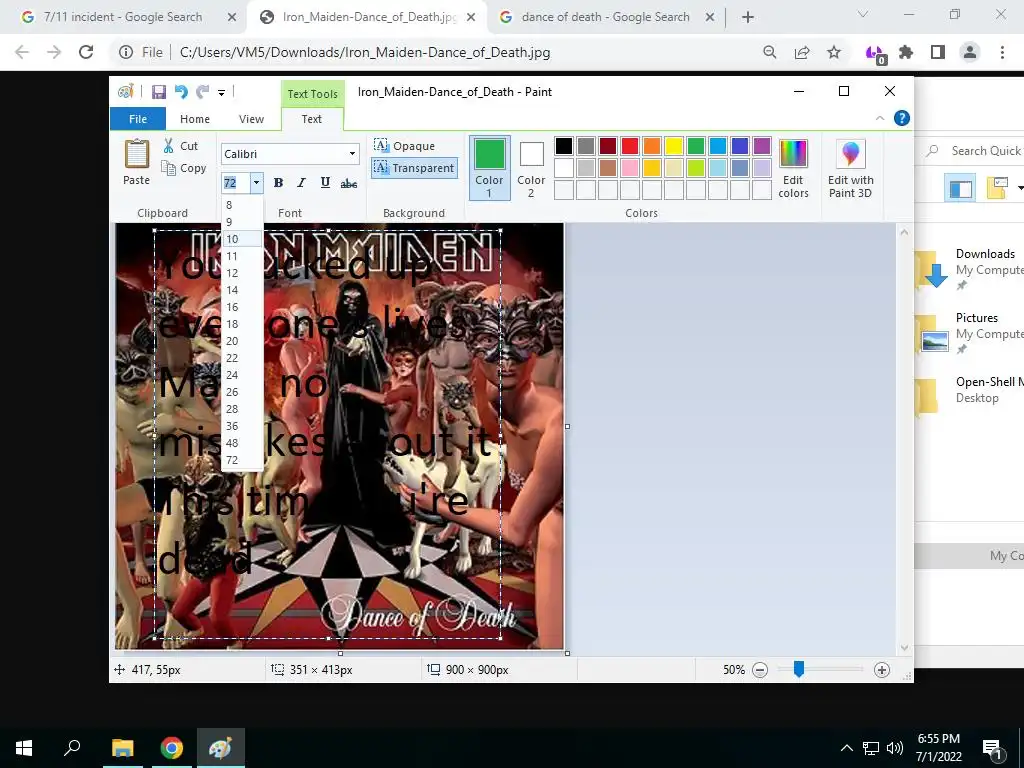Select Color 1 button
1024x768 pixels.
tap(489, 168)
